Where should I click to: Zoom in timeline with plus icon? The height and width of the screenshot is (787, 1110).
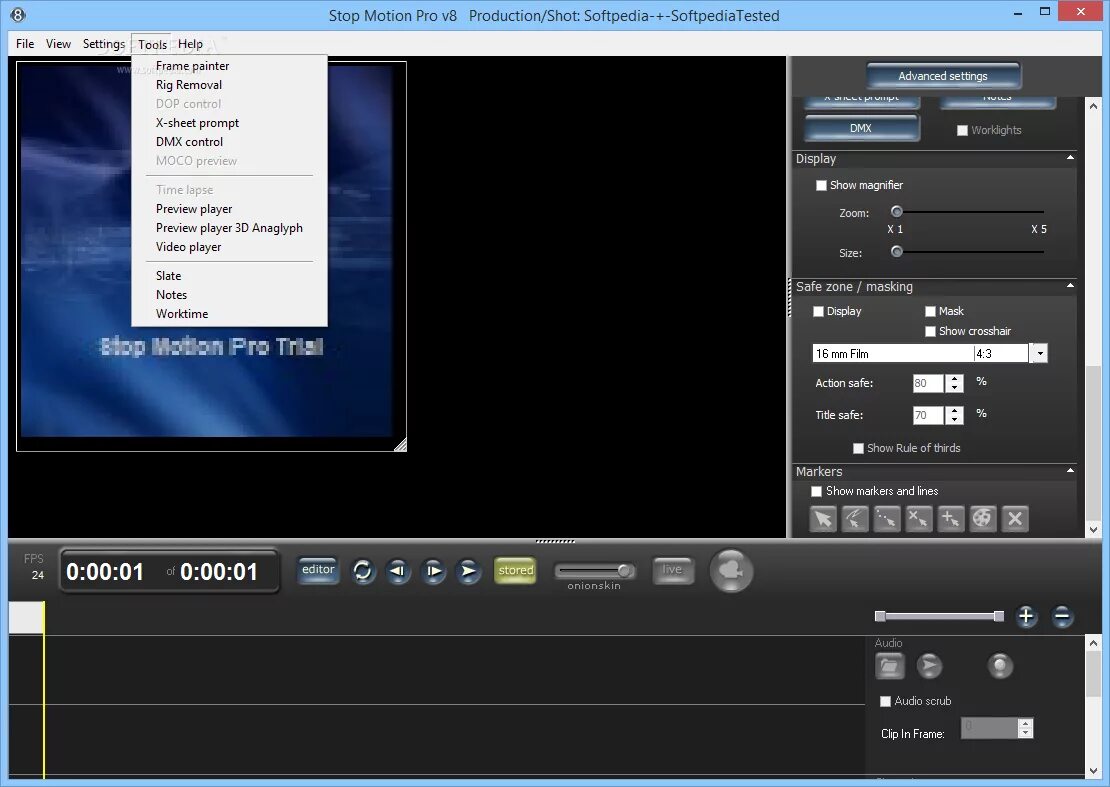(1026, 616)
